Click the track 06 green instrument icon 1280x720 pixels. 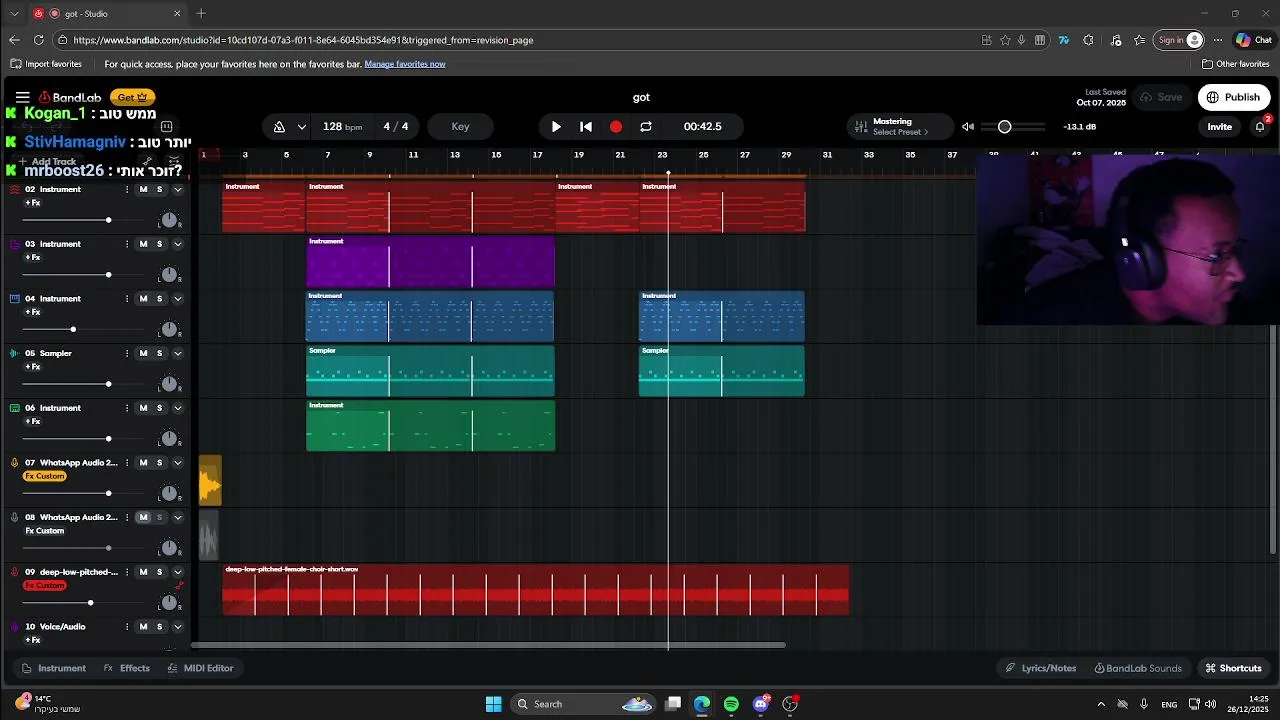pyautogui.click(x=14, y=408)
